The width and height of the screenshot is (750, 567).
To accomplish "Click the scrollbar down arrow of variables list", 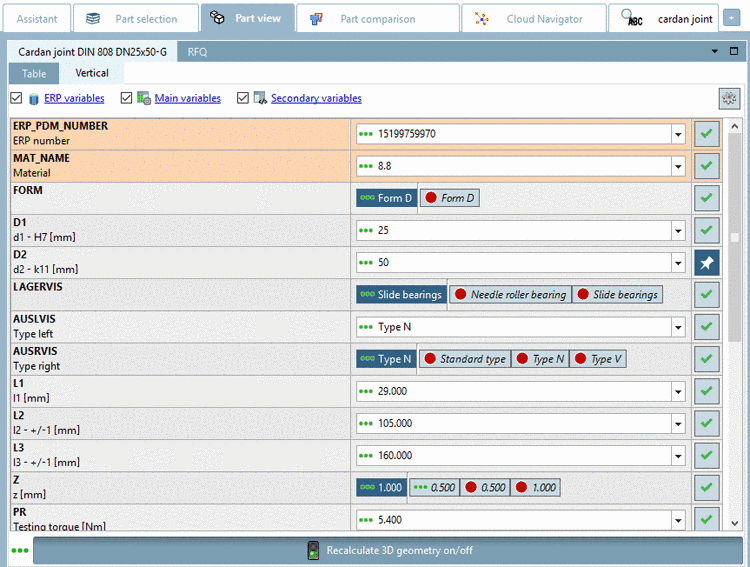I will coord(735,523).
